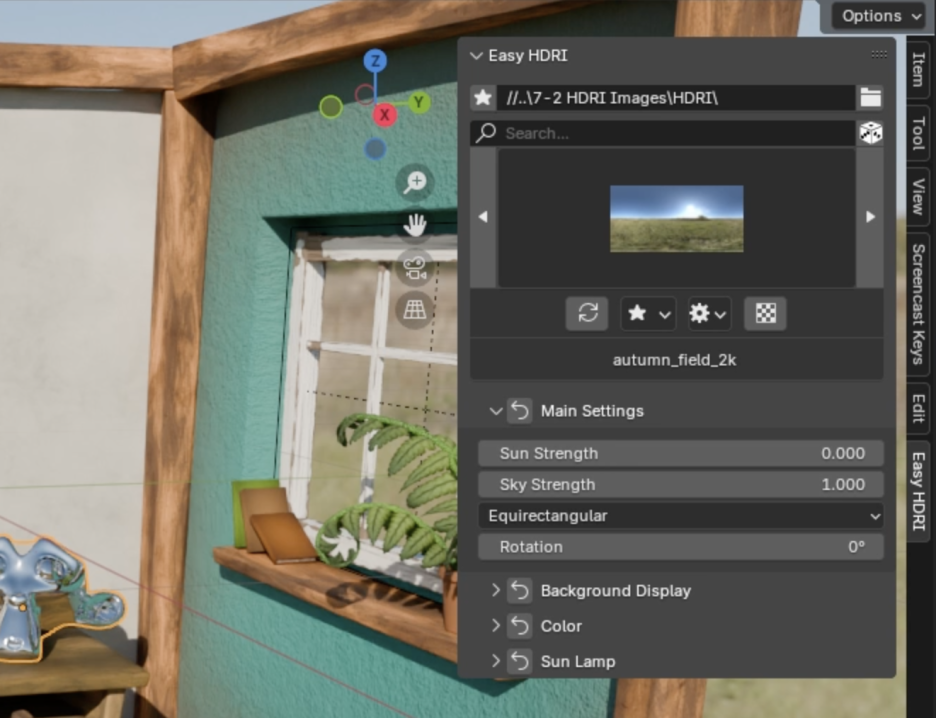The image size is (936, 718).
Task: Collapse the Main Settings section
Action: 495,411
